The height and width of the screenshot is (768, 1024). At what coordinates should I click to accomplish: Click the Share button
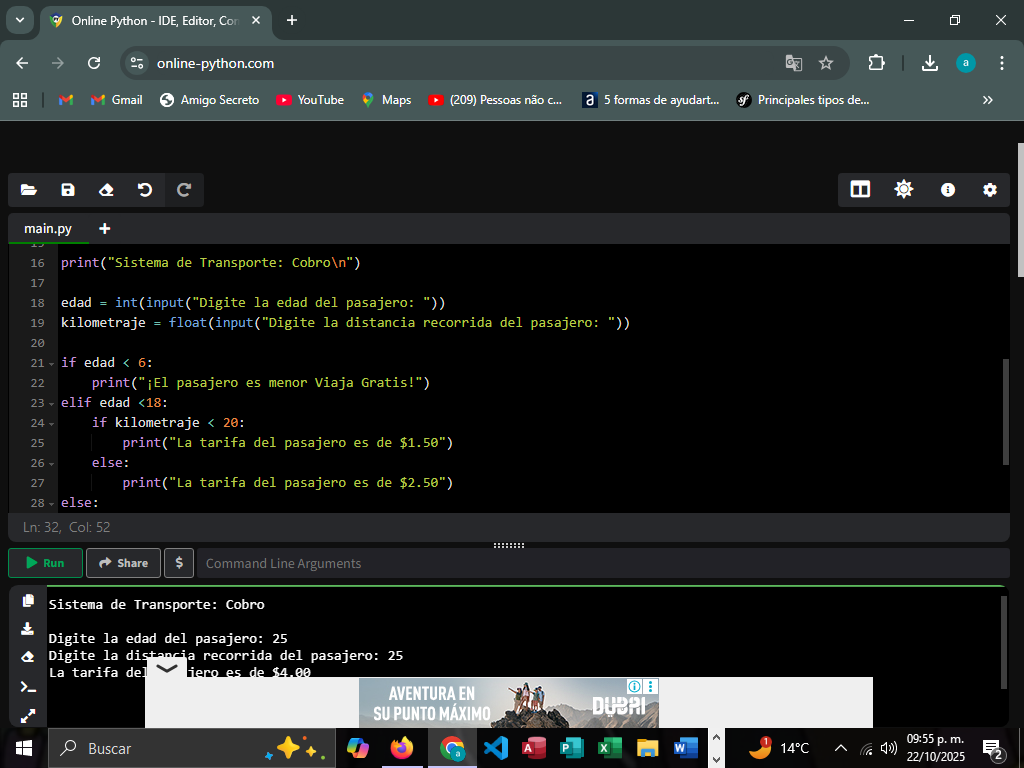(123, 563)
